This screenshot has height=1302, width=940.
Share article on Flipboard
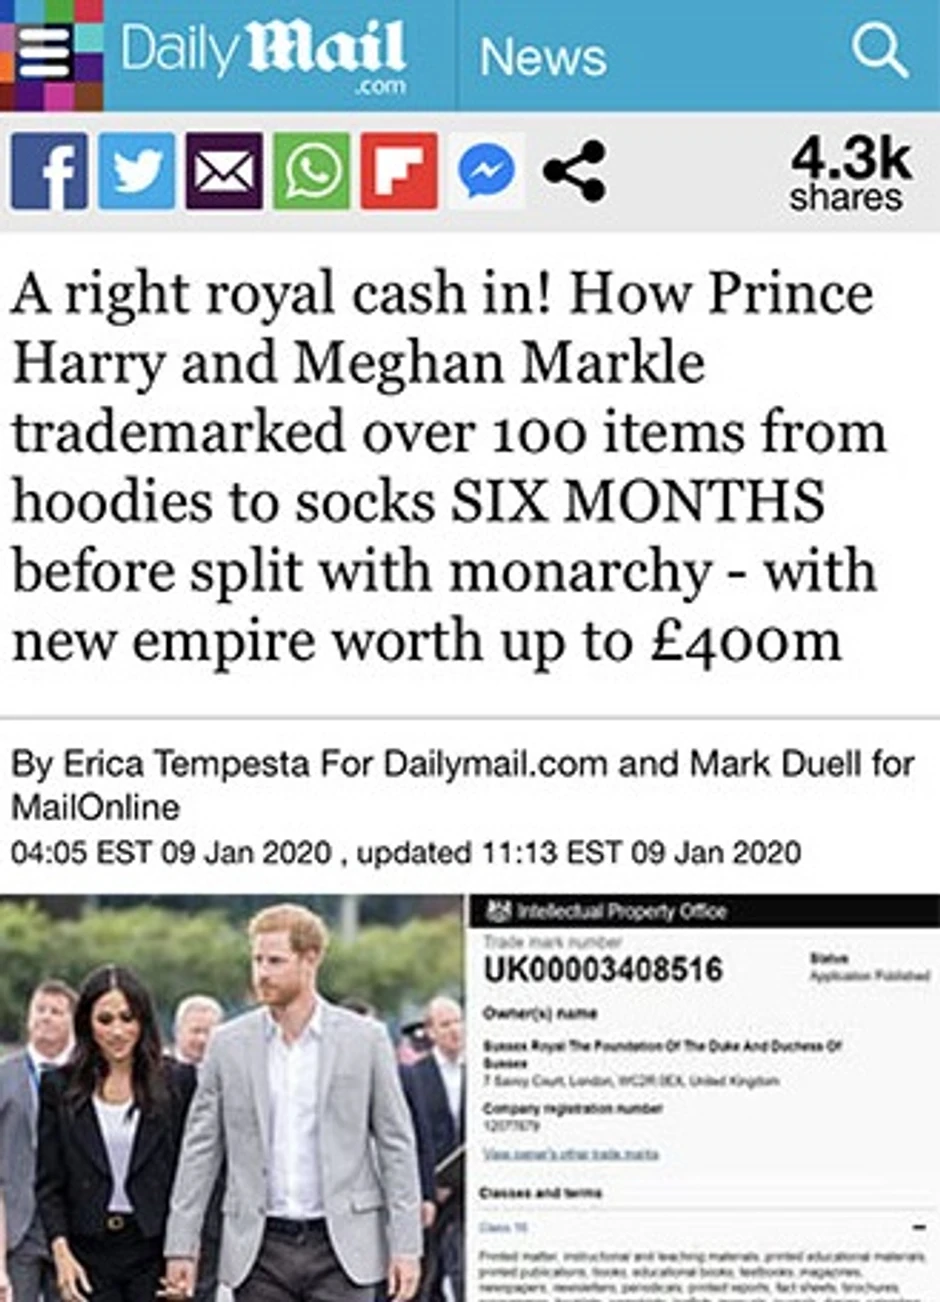(x=399, y=171)
